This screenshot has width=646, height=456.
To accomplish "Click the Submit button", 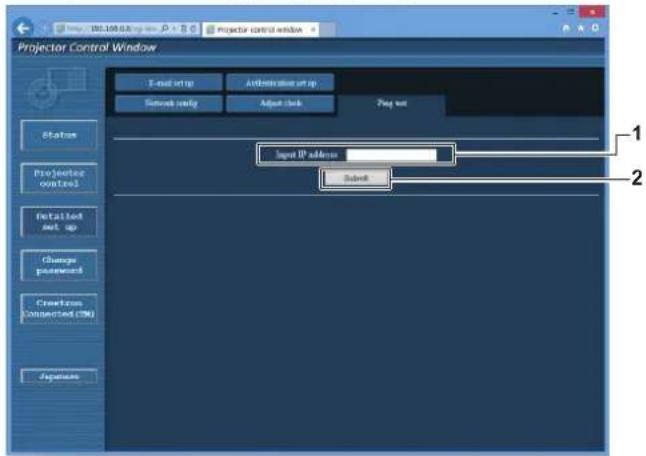I will click(x=356, y=178).
